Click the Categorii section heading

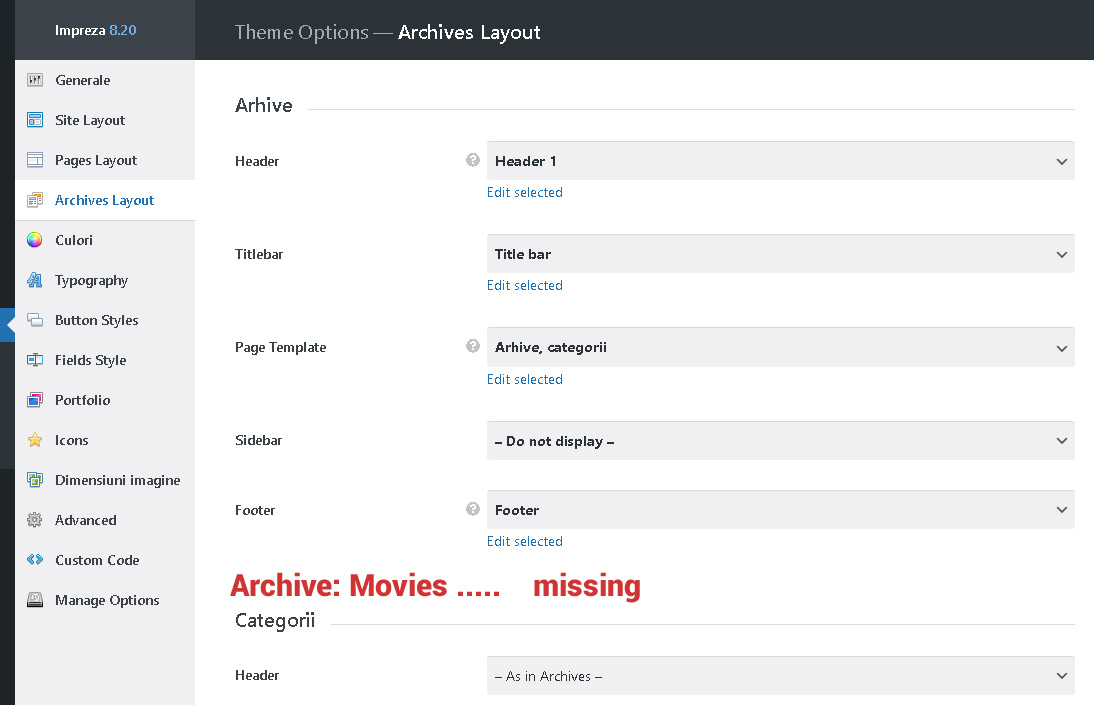(275, 621)
